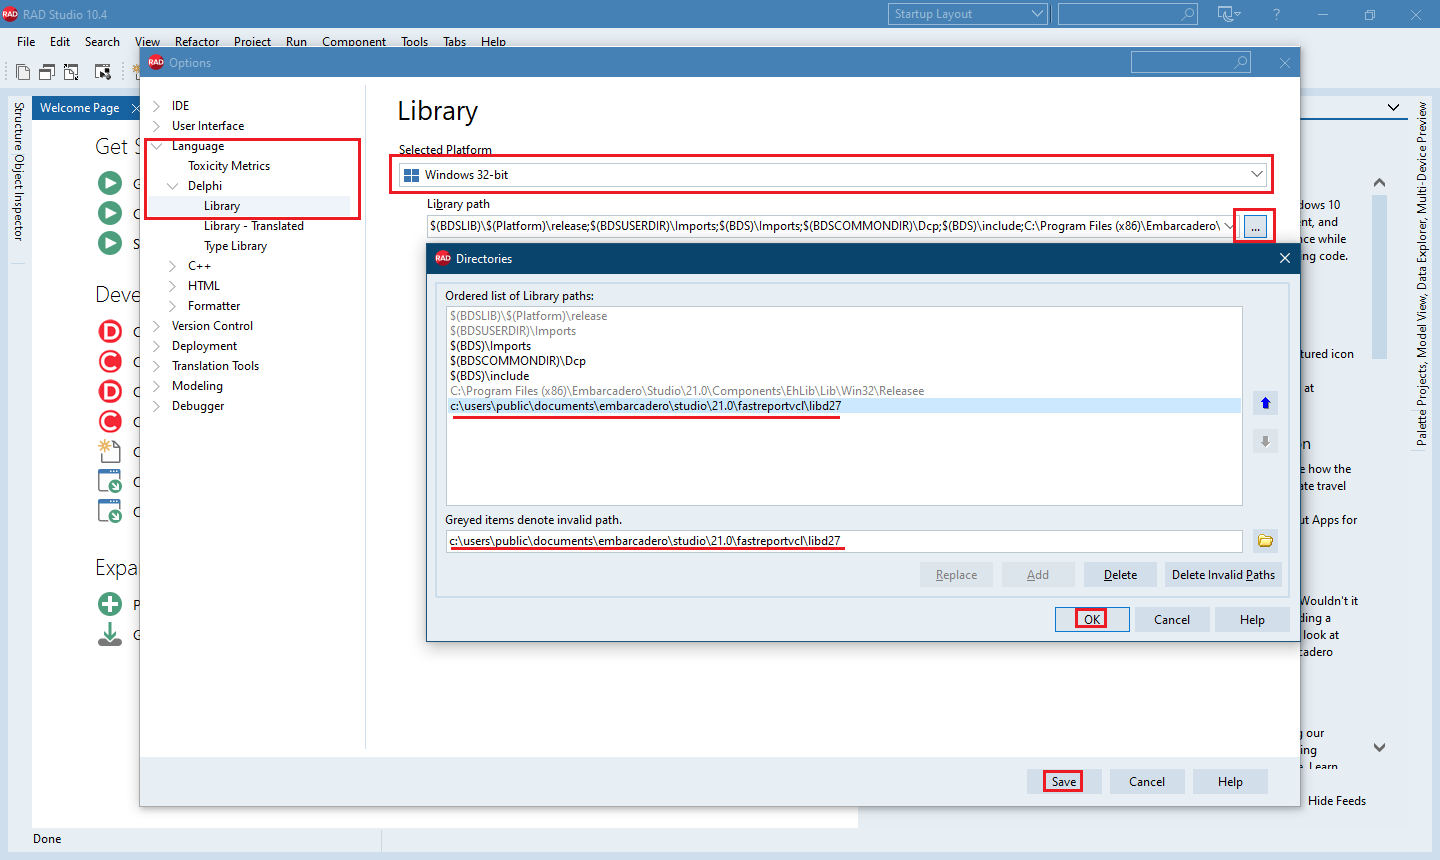This screenshot has height=860, width=1440.
Task: Click the New Items icon in the main toolbar
Action: pyautogui.click(x=23, y=72)
